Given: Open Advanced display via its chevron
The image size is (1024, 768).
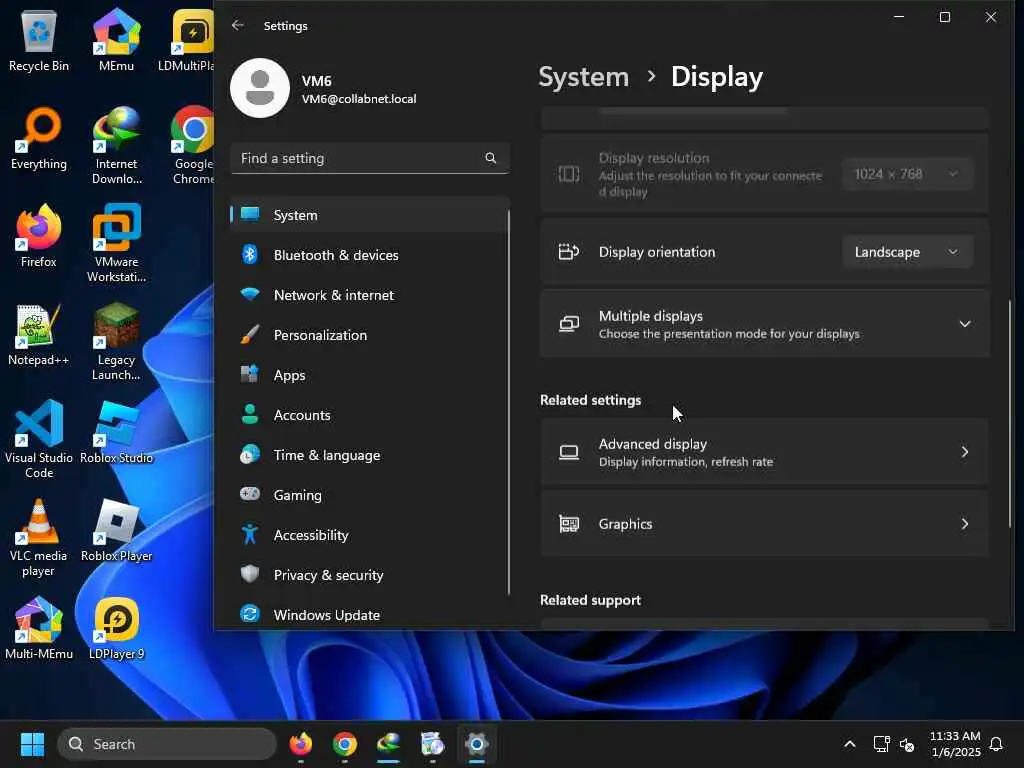Looking at the screenshot, I should (965, 452).
